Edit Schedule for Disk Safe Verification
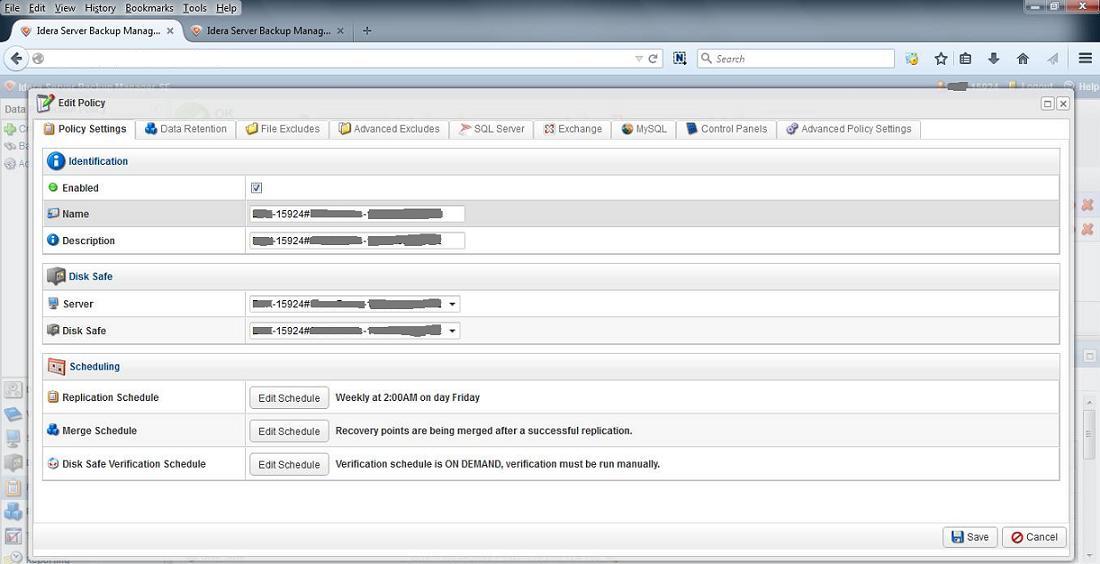 pyautogui.click(x=289, y=464)
